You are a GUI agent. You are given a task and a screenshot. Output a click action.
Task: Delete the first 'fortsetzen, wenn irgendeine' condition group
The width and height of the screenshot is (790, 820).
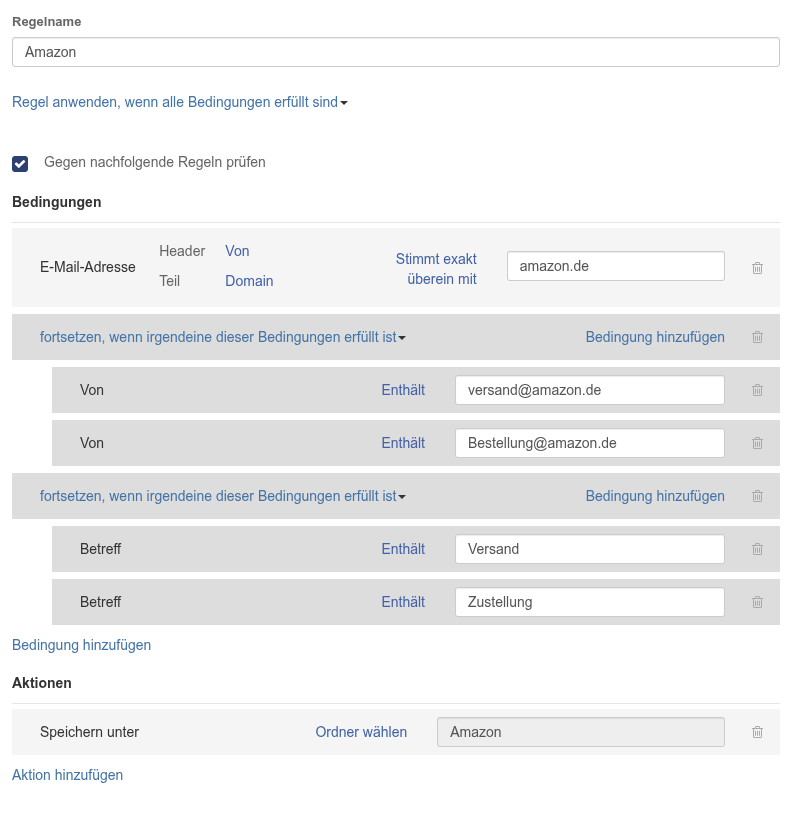click(757, 337)
